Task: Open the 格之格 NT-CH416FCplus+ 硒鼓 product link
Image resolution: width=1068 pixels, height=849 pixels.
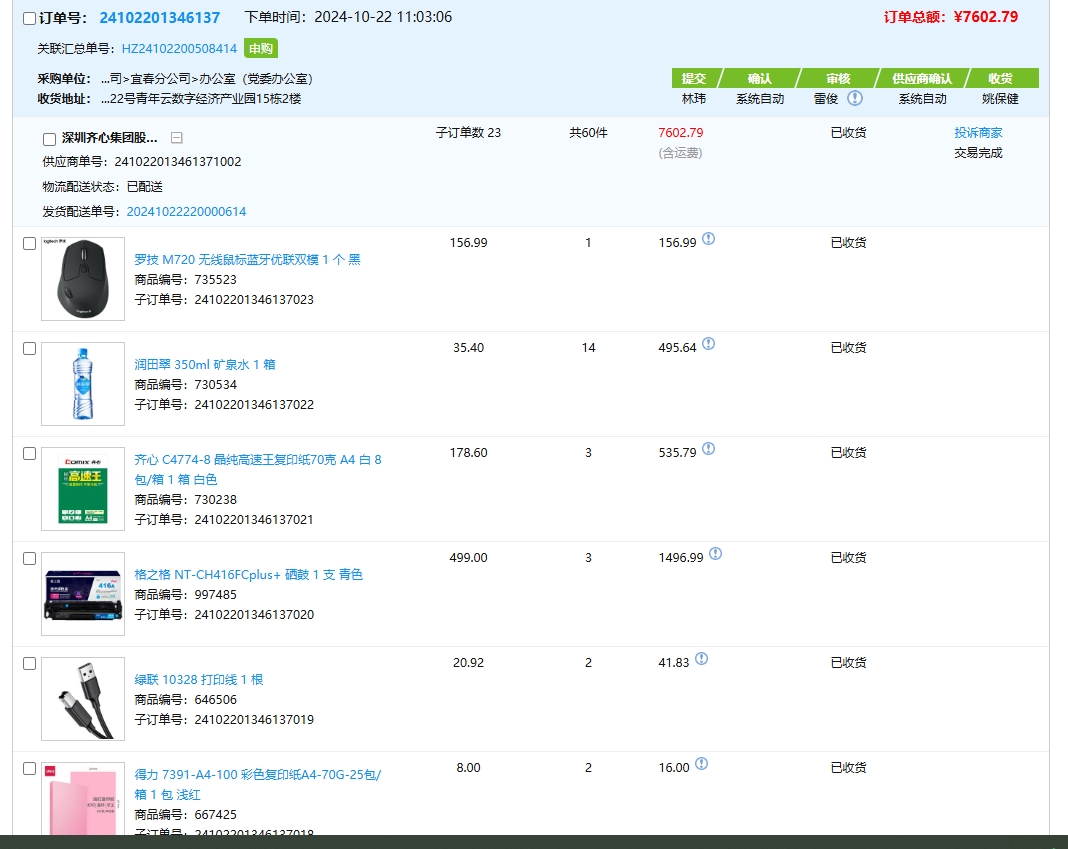Action: tap(249, 574)
